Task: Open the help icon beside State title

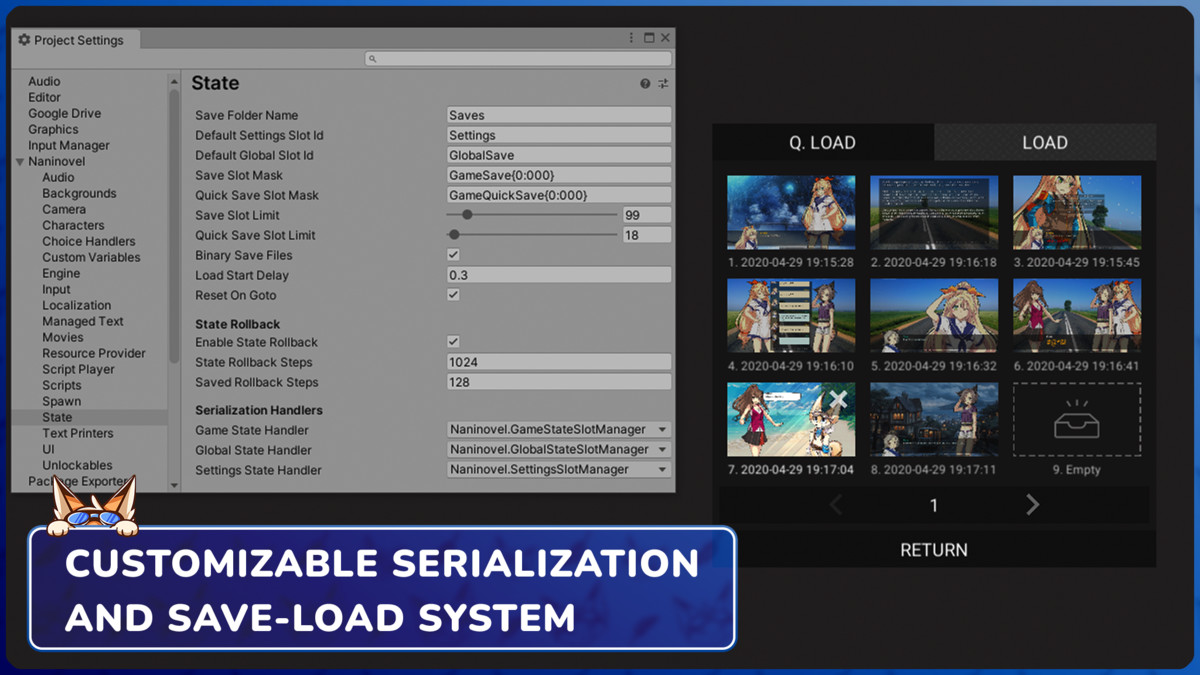Action: 645,84
